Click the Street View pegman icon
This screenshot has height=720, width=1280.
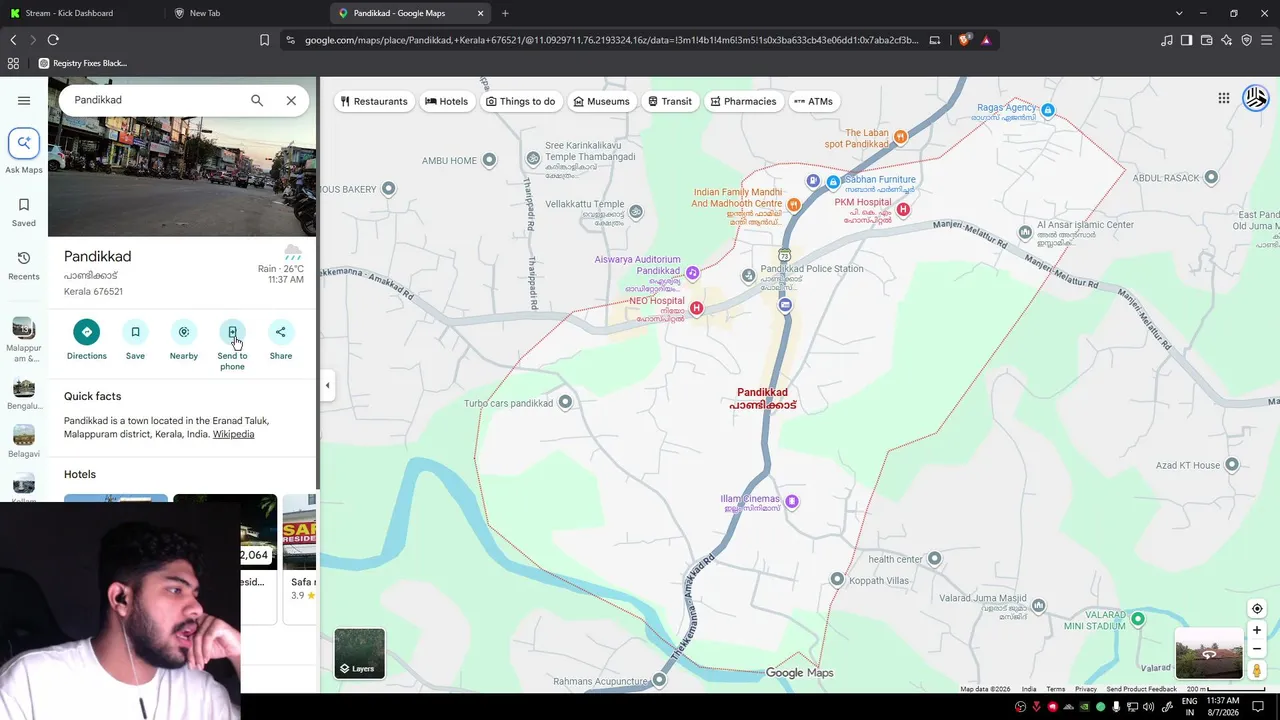click(x=1257, y=670)
